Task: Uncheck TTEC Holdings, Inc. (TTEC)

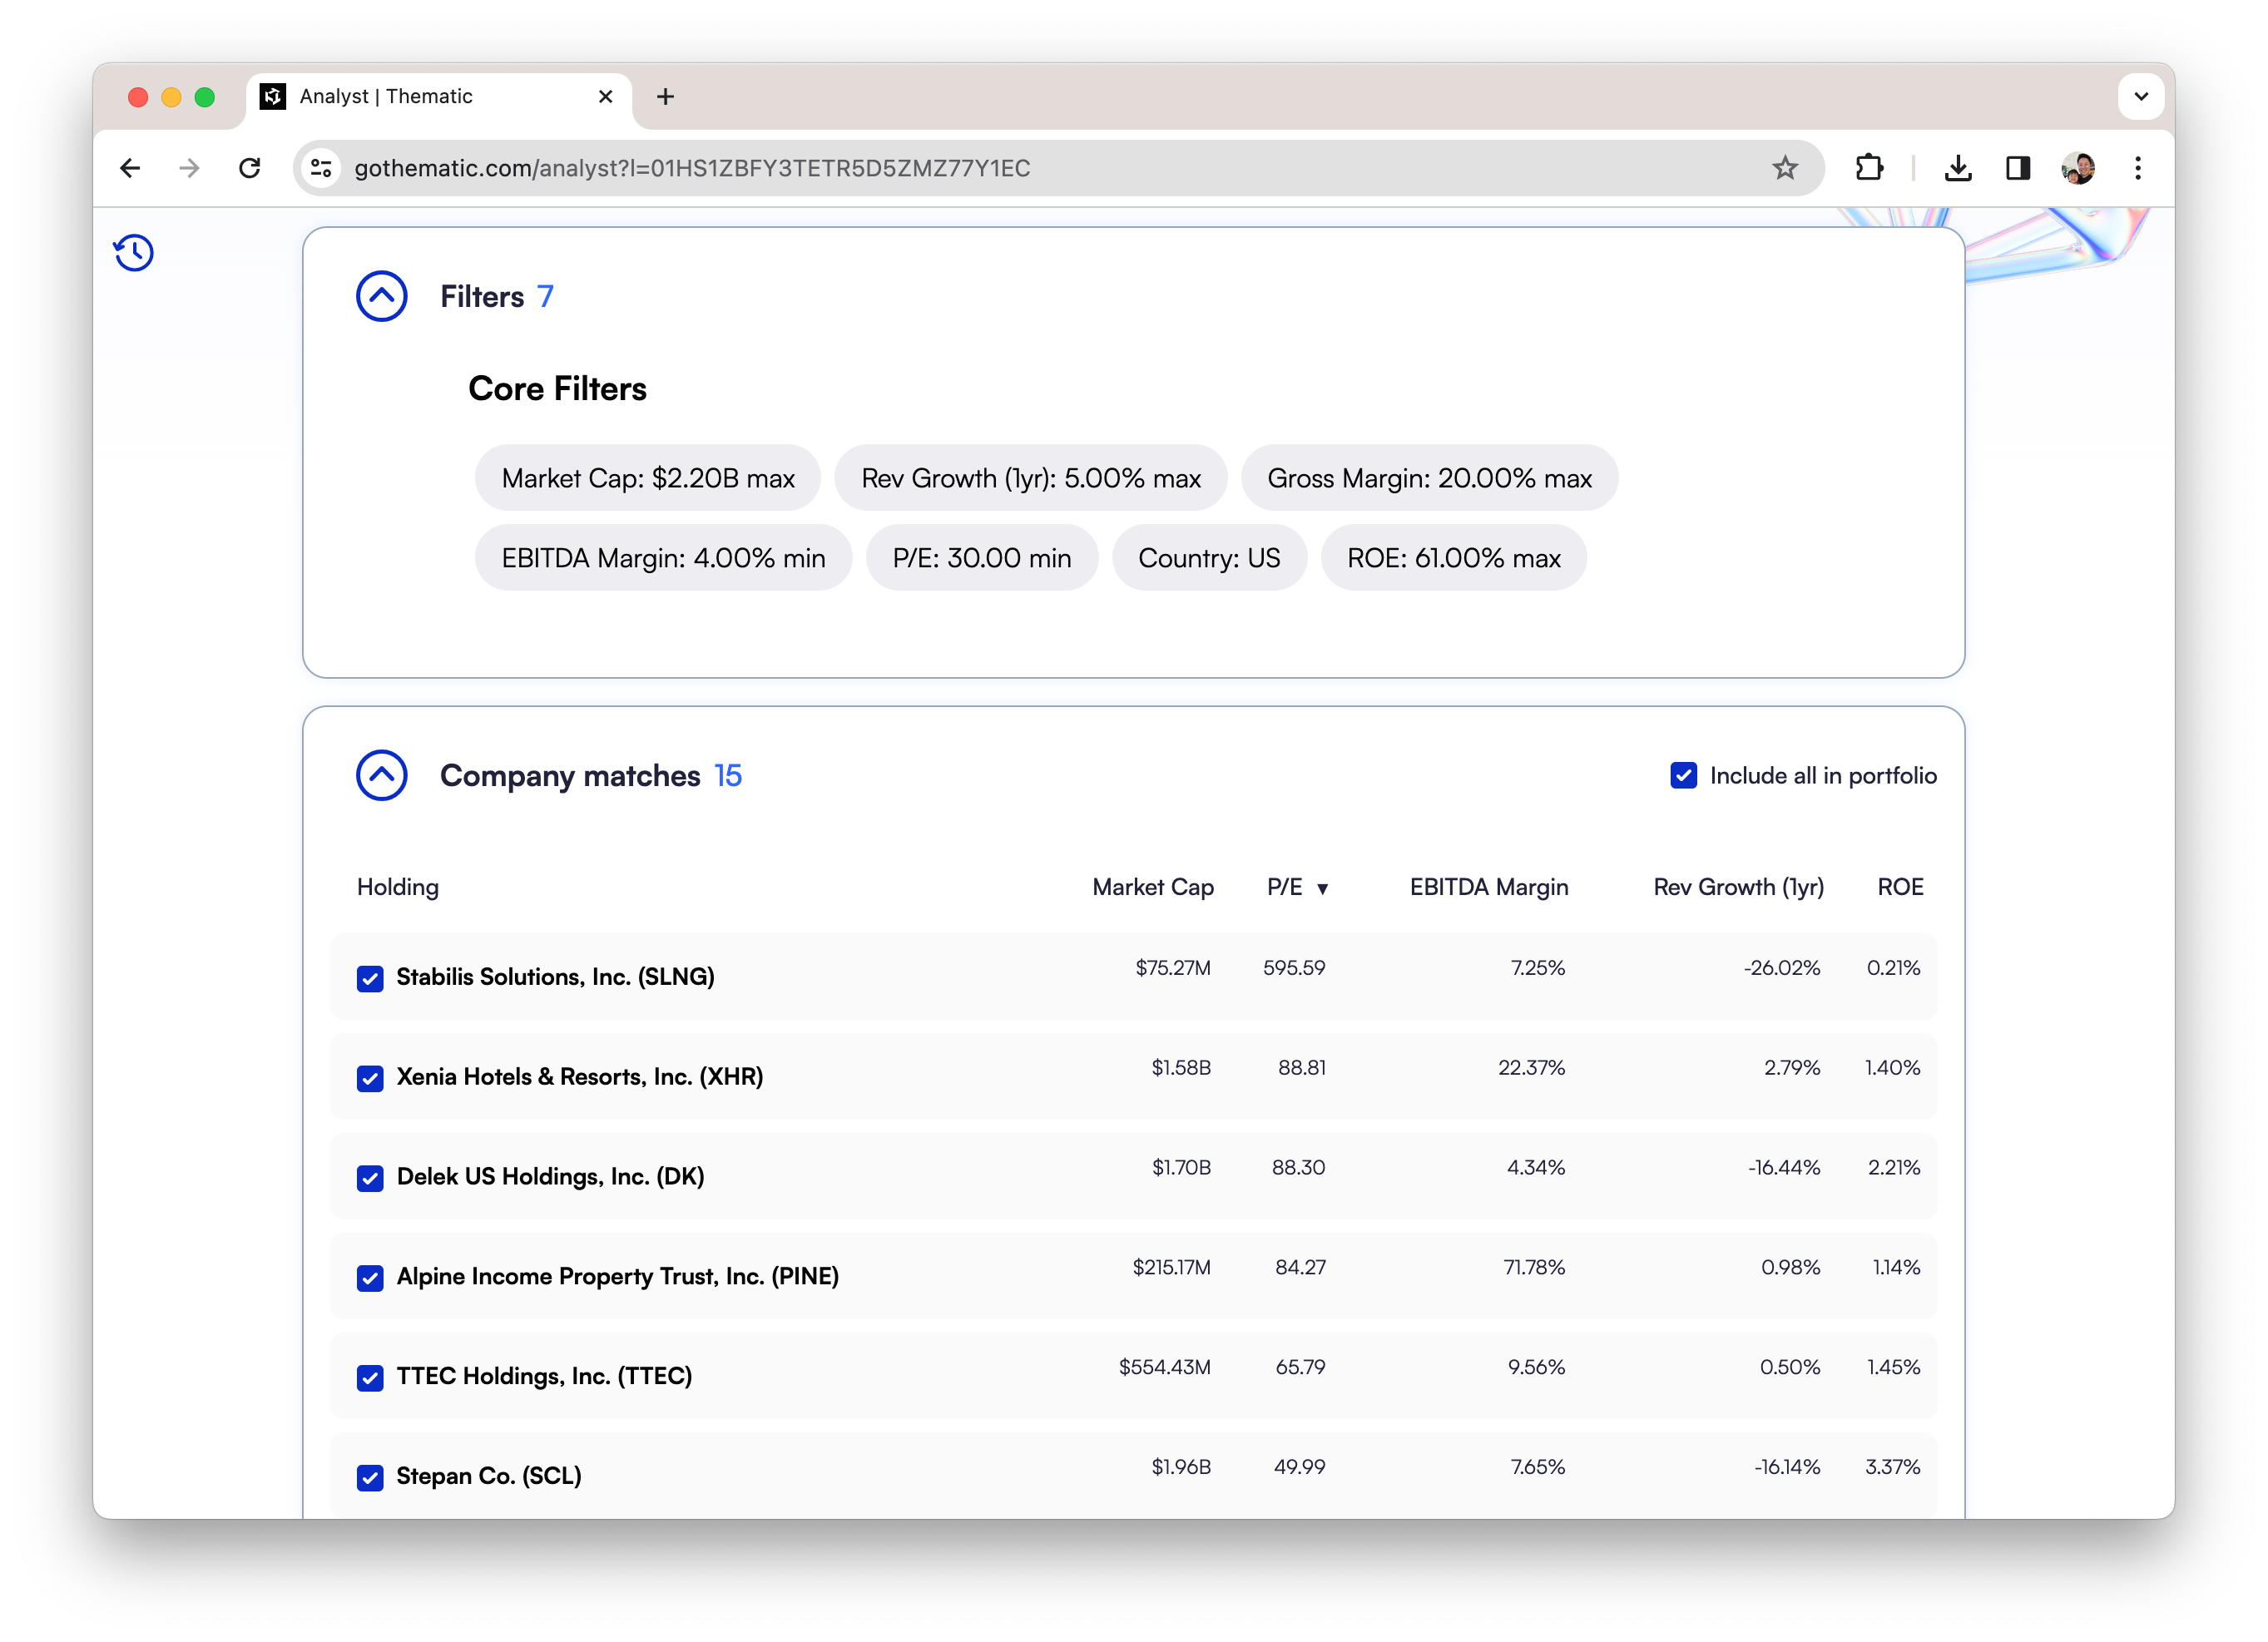Action: point(370,1378)
